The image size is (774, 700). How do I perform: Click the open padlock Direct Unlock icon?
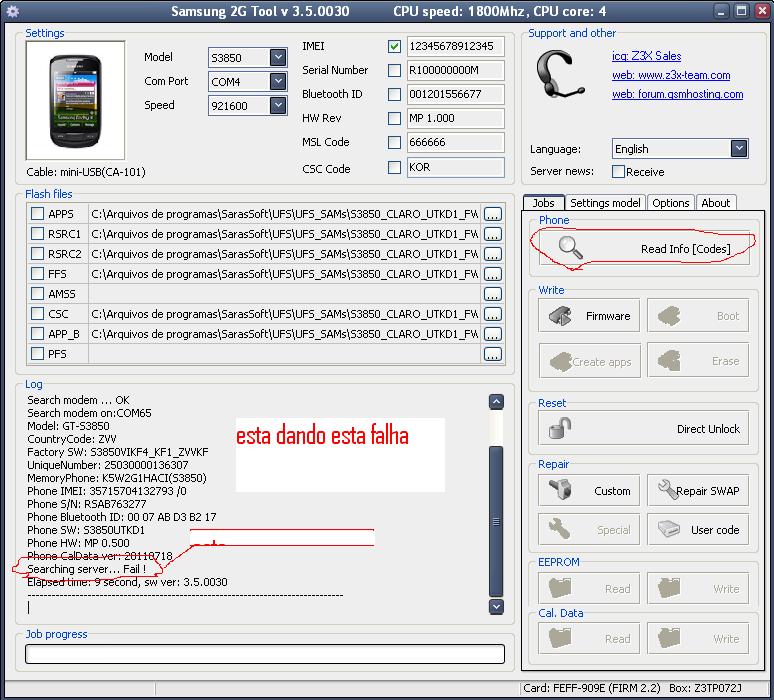click(560, 428)
